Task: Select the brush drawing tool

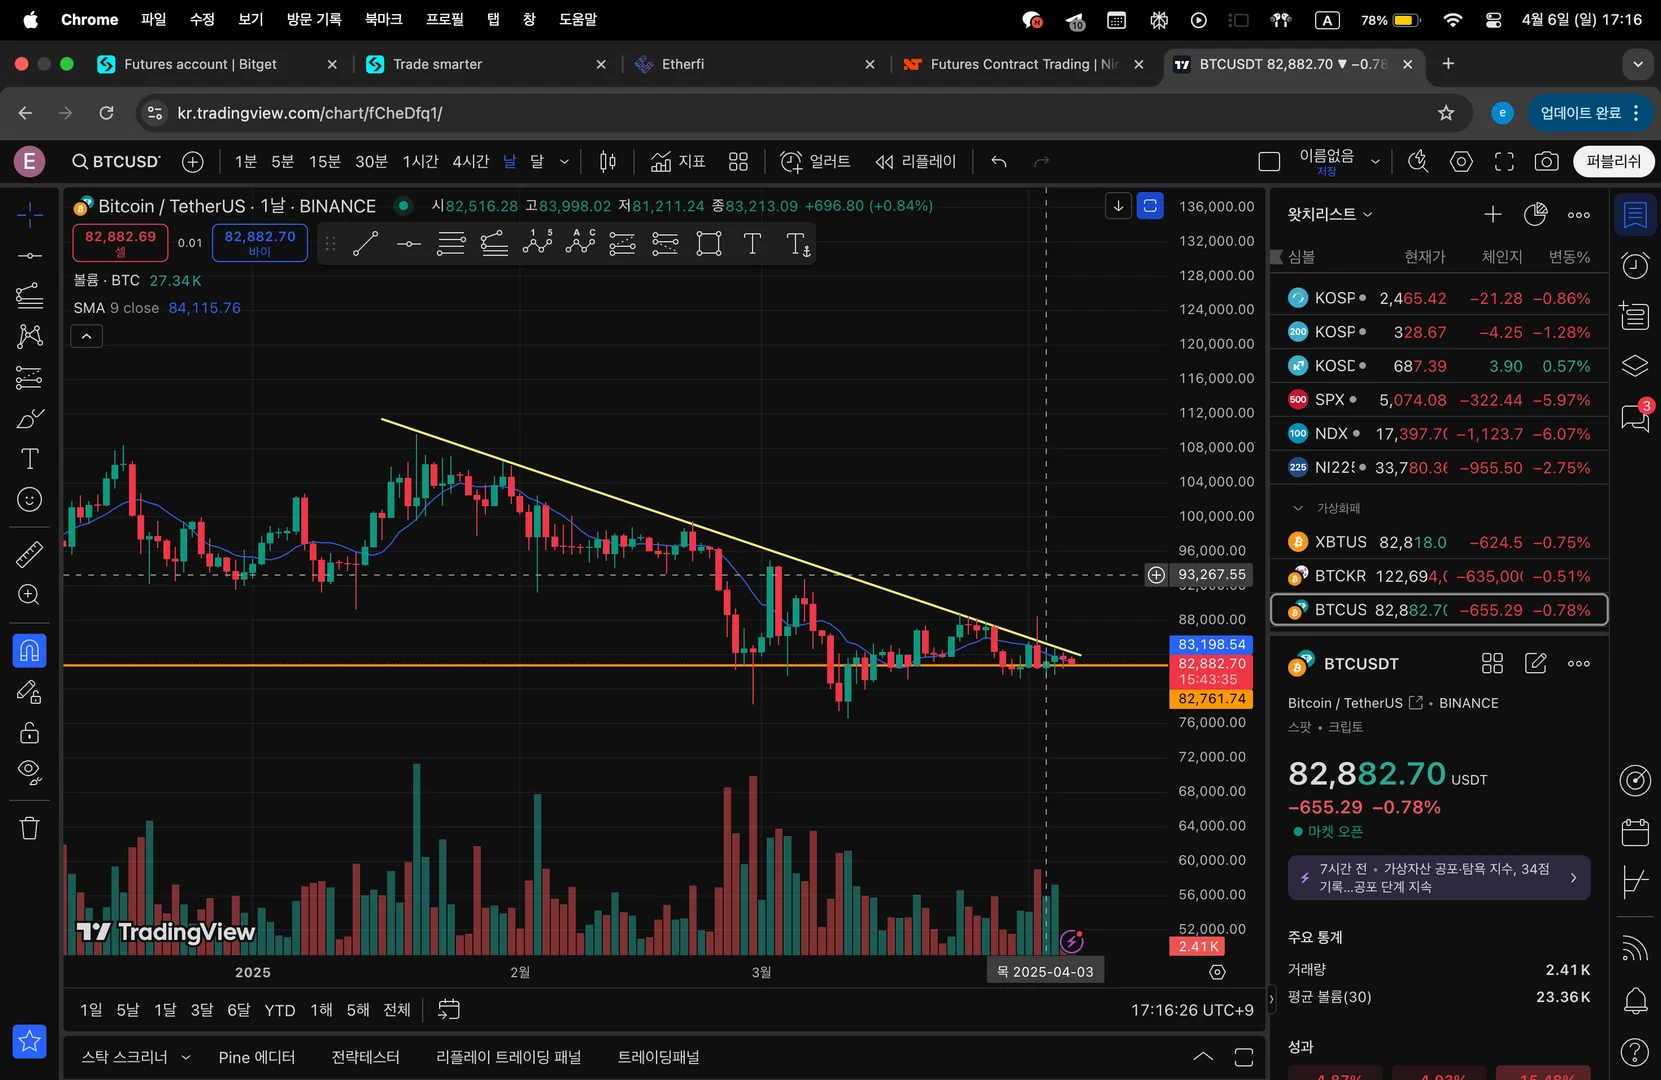Action: pyautogui.click(x=30, y=419)
